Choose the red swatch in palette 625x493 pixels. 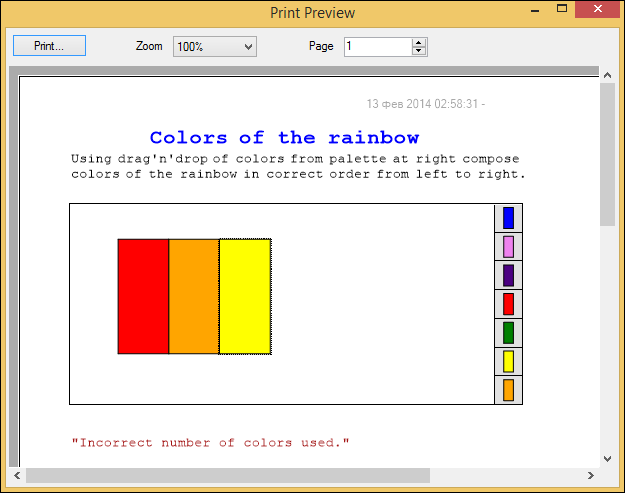[508, 304]
